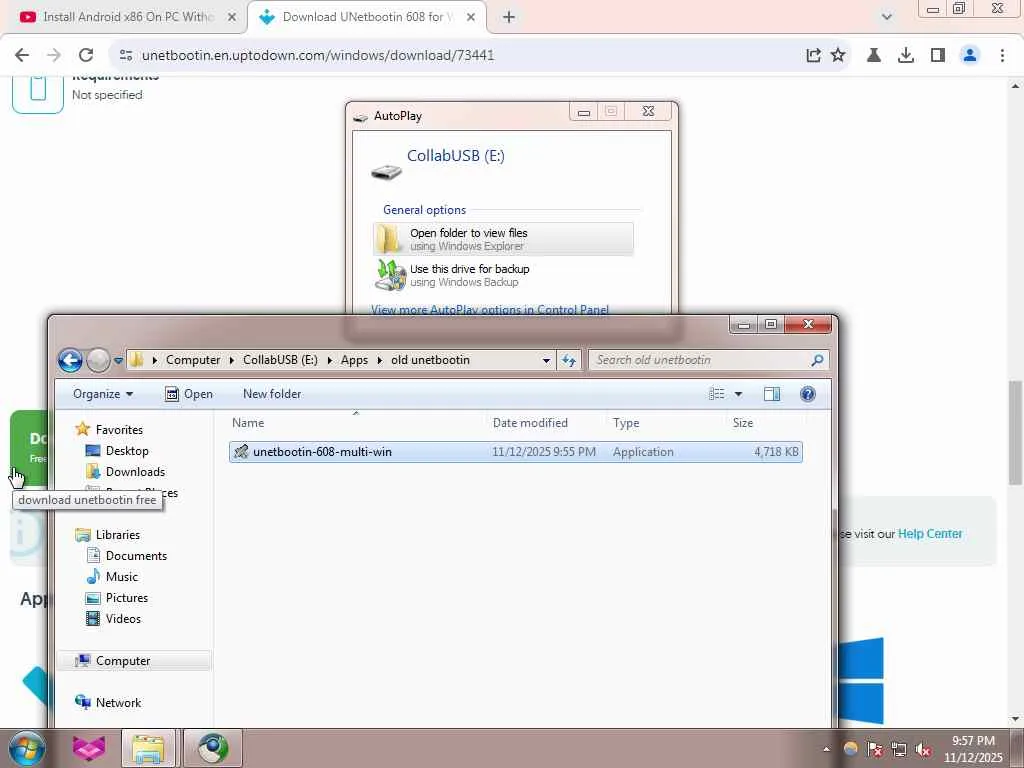Toggle the preview pane icon
Image resolution: width=1024 pixels, height=768 pixels.
(x=772, y=394)
